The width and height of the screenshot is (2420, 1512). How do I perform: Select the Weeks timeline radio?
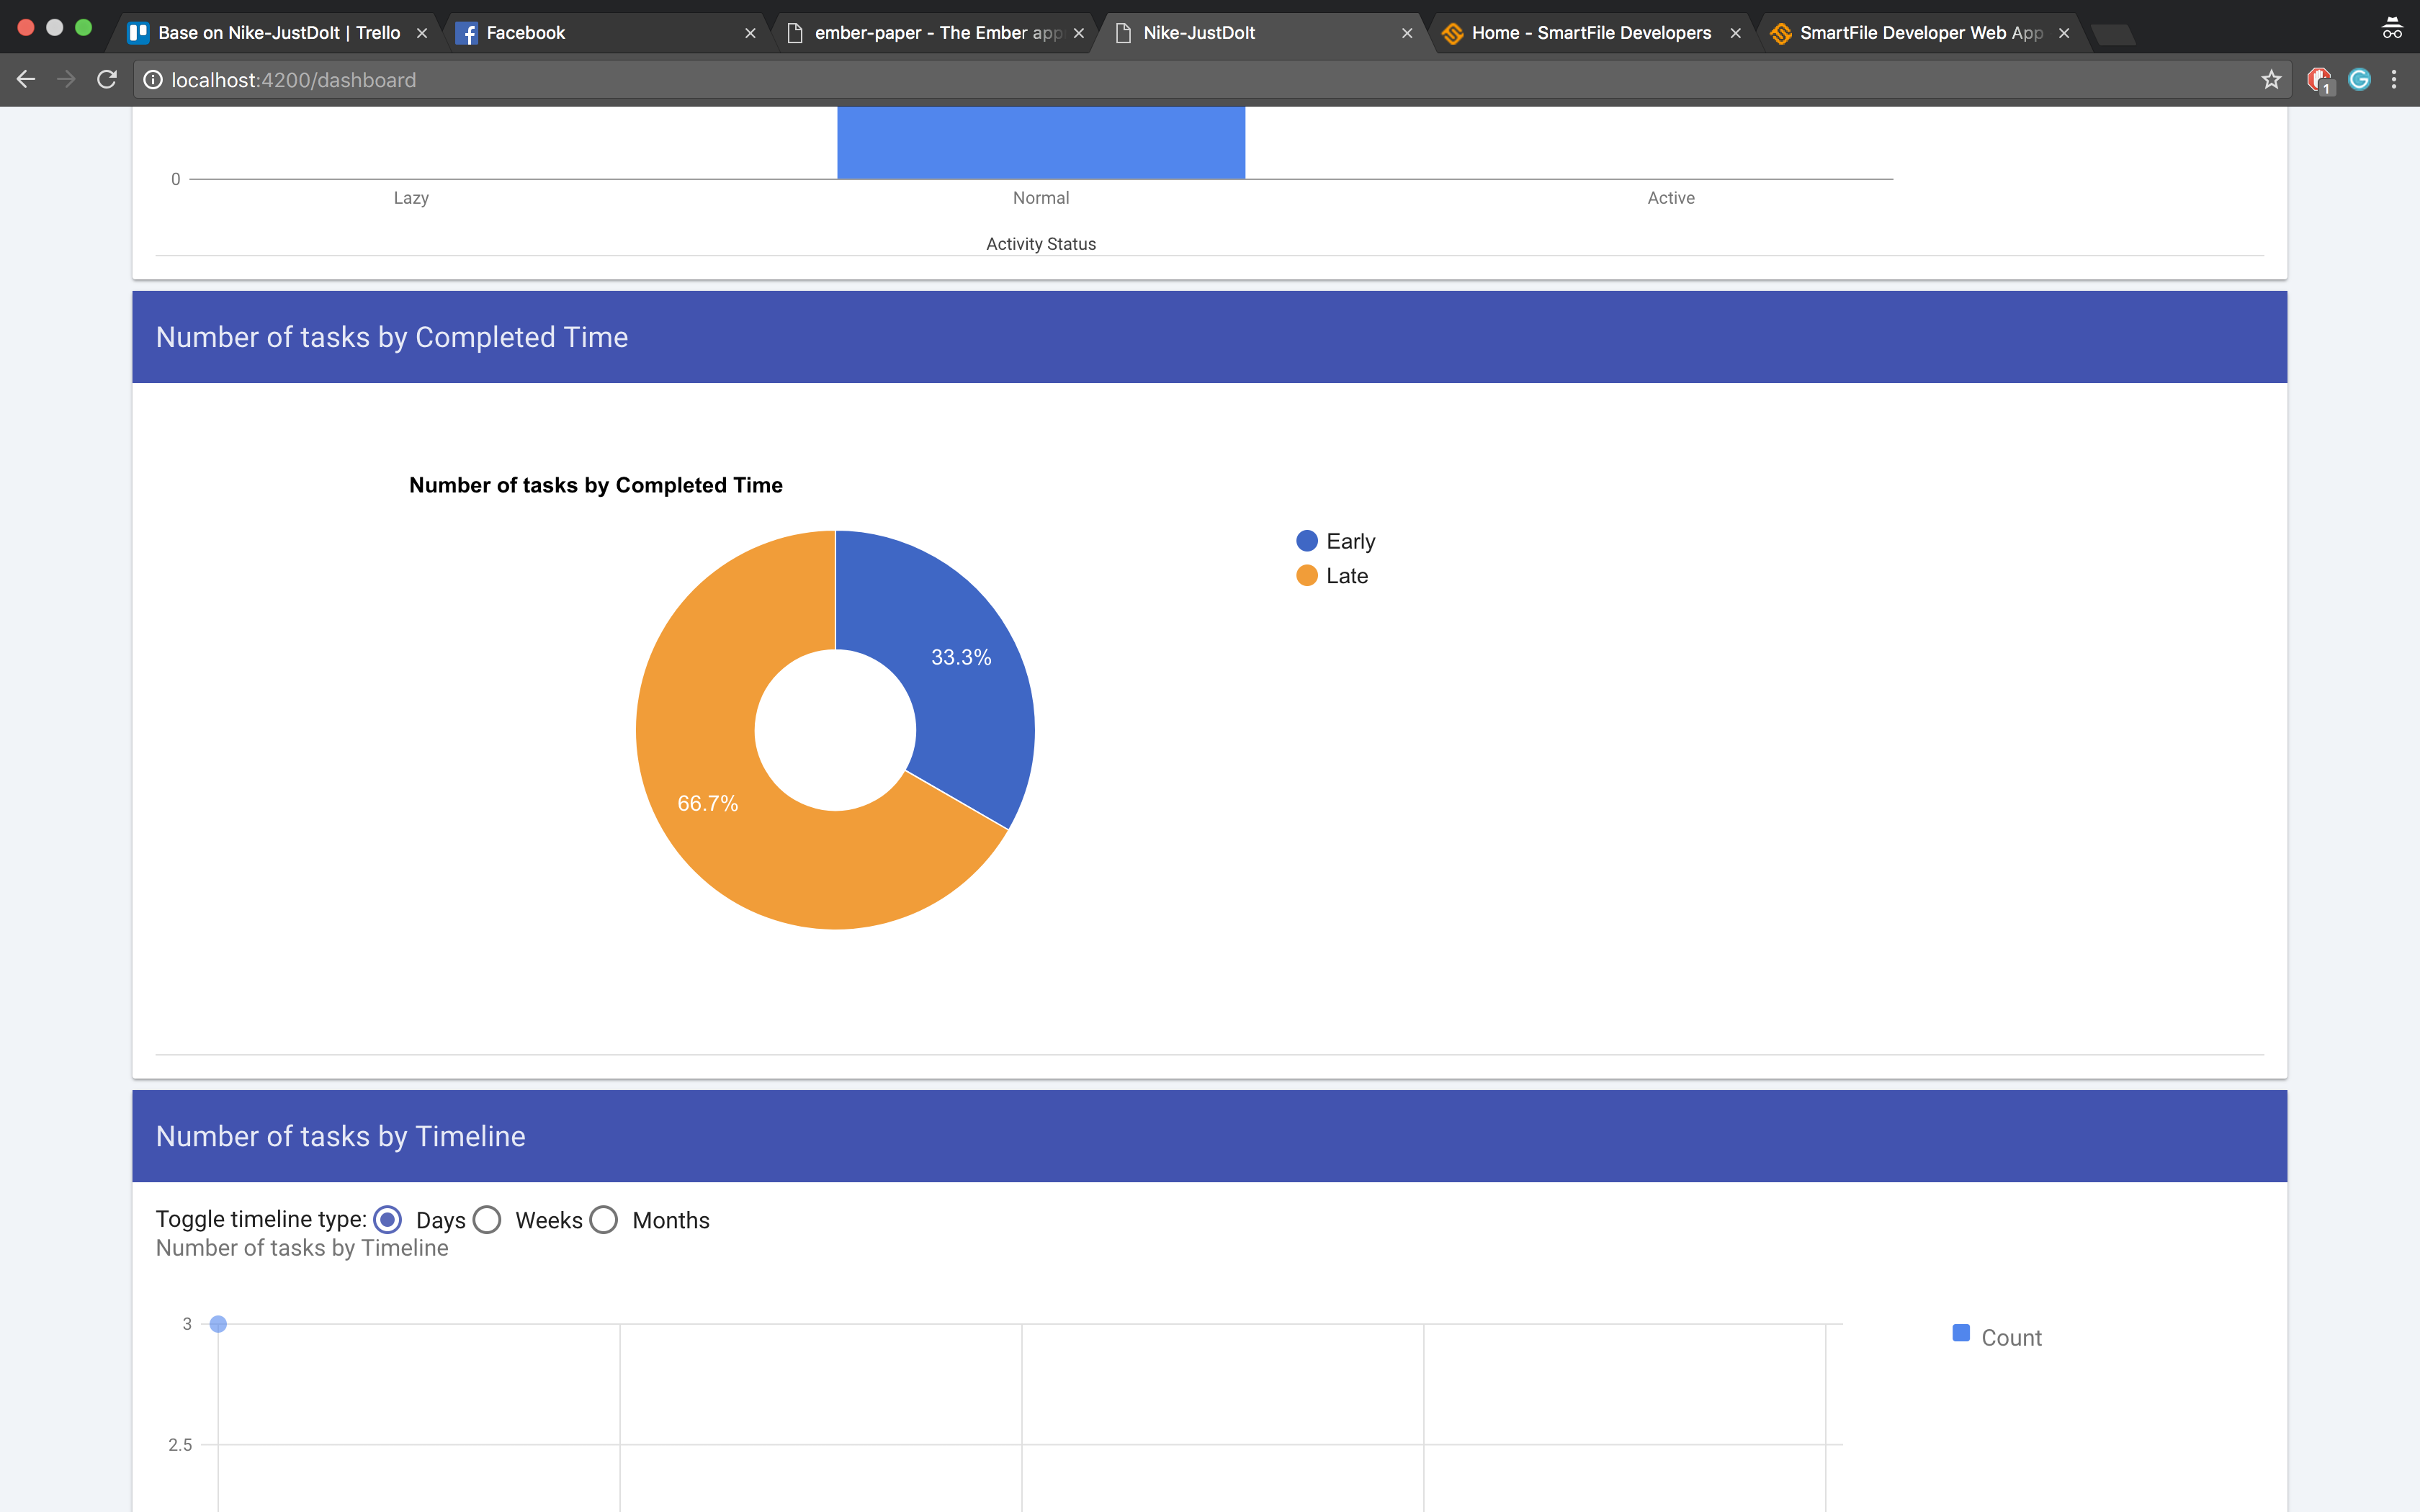tap(487, 1220)
